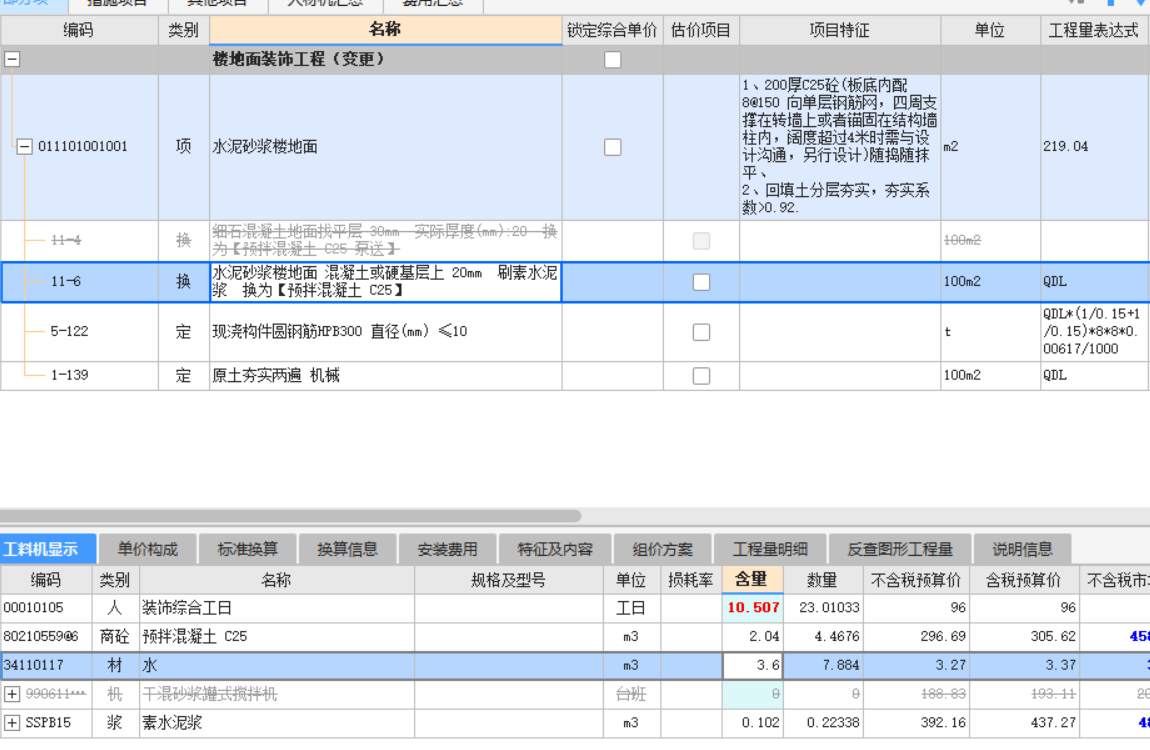Switch to the 组价方案 tab

(x=665, y=548)
